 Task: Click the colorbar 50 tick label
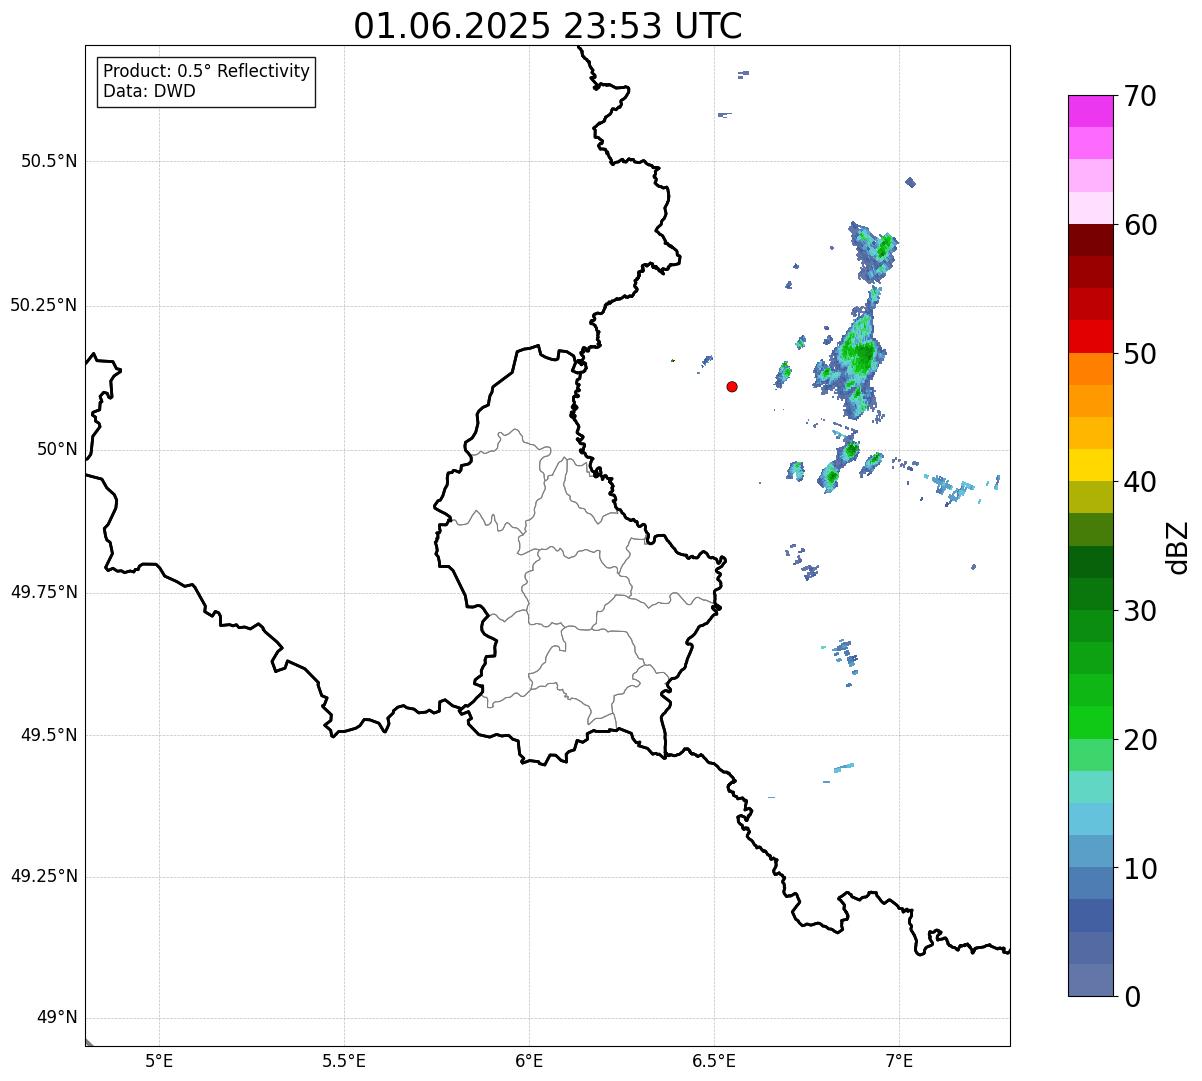click(1140, 354)
